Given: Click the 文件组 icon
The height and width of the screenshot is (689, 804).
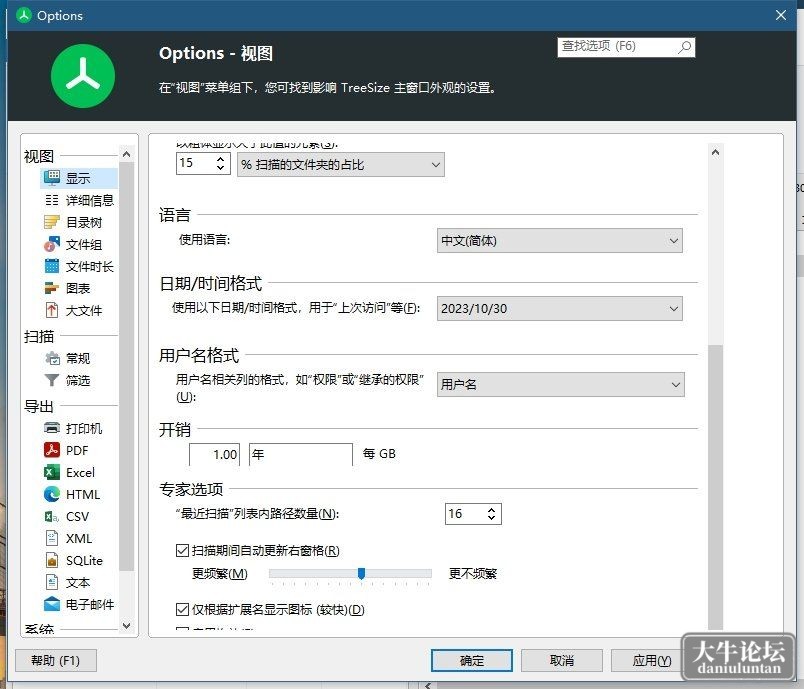Looking at the screenshot, I should point(52,244).
